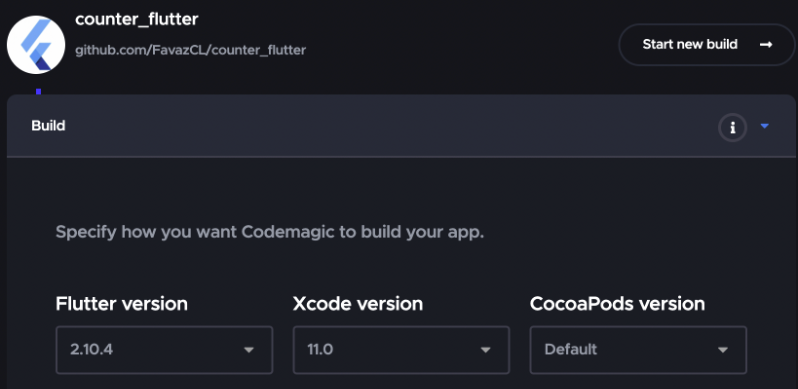Open the Build section info icon

click(732, 127)
